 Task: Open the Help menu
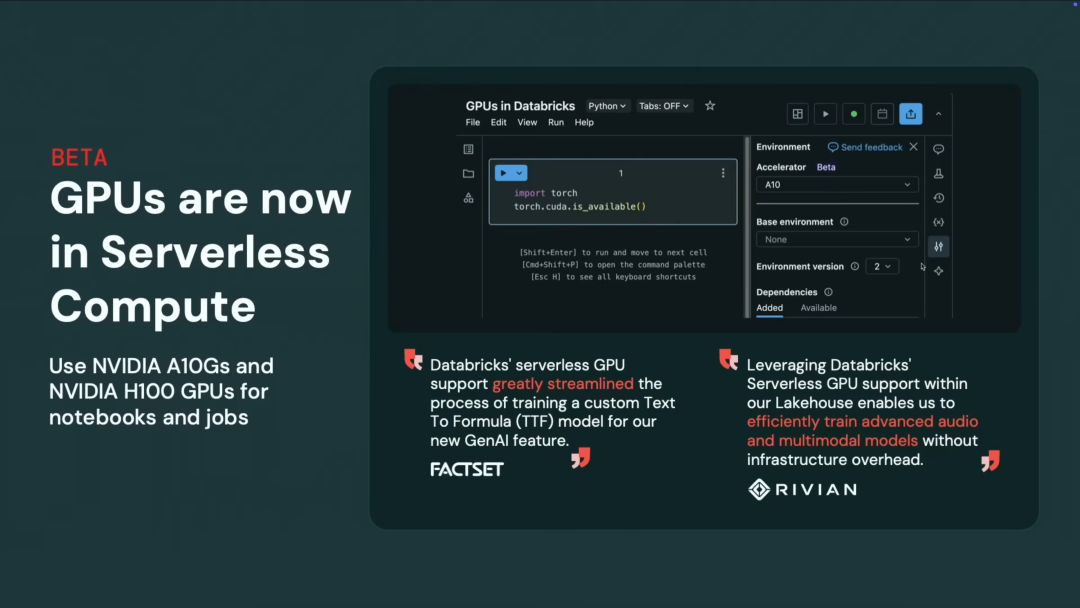tap(584, 123)
